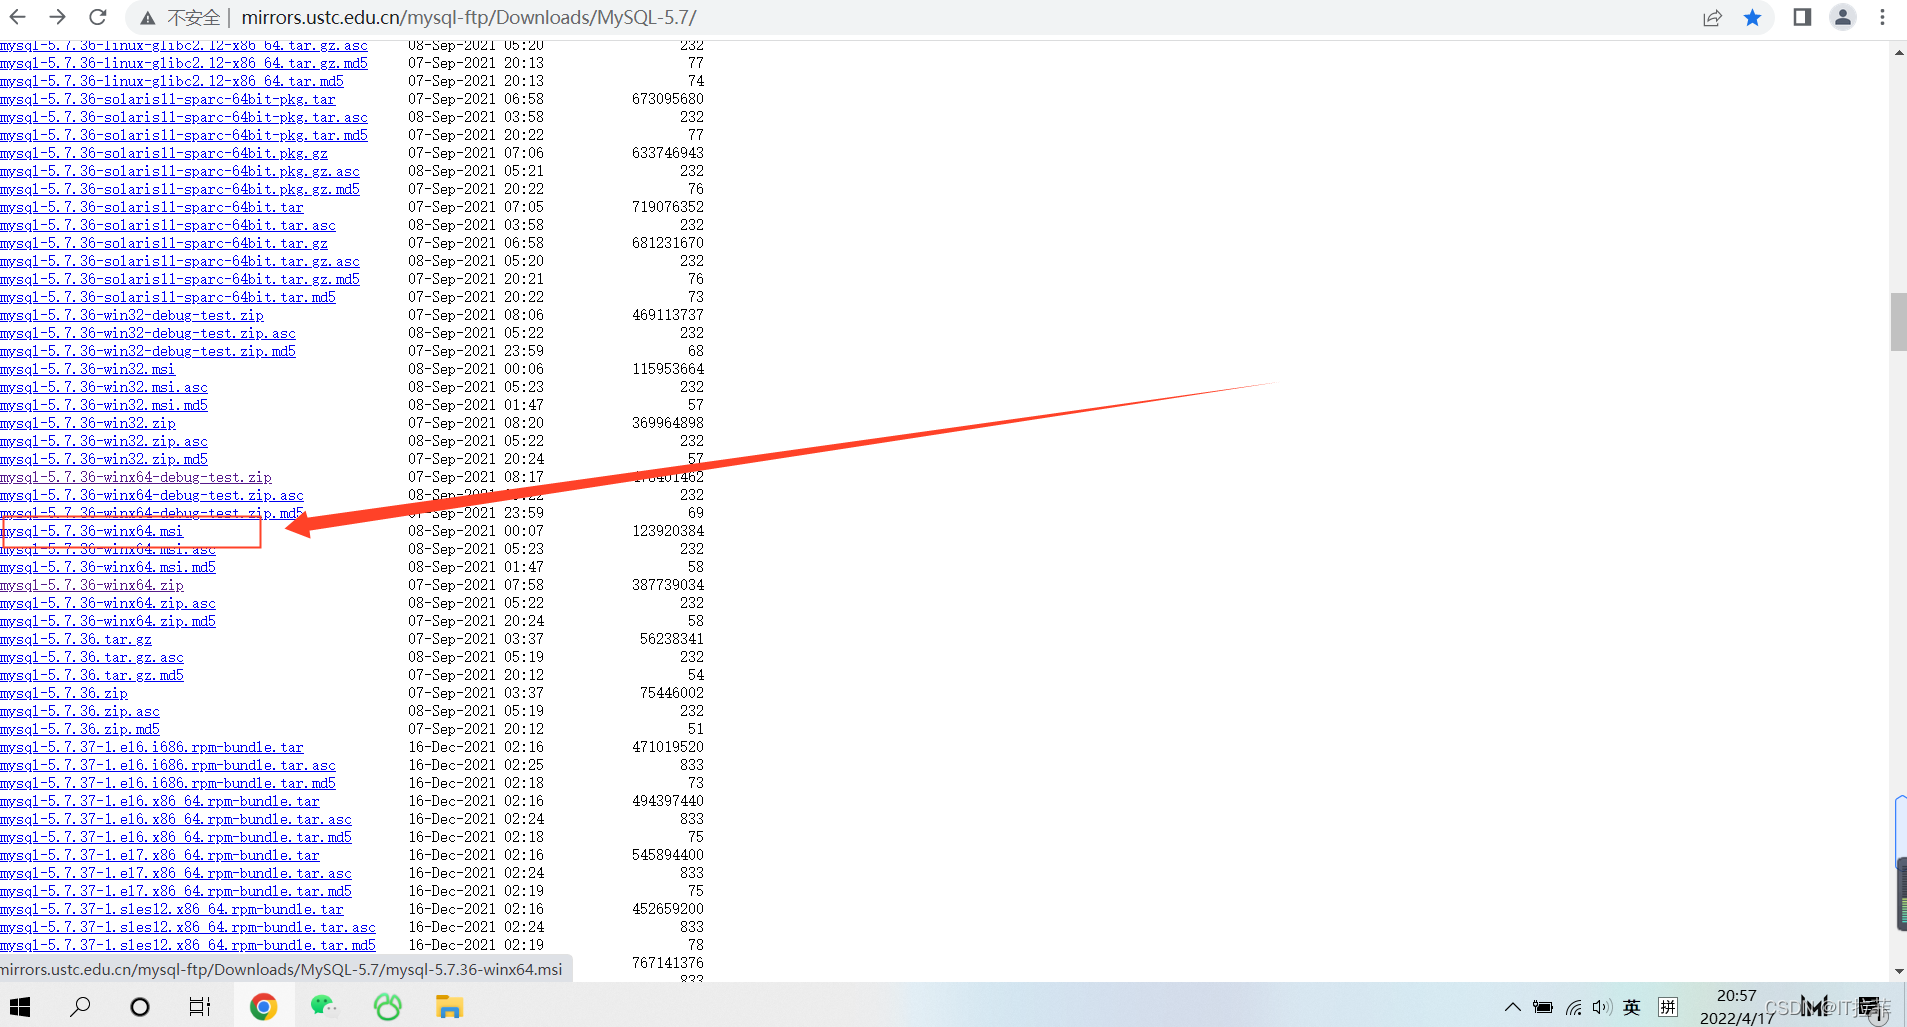Open mysql-5.7.36-win32.msi.asc link

pos(104,387)
